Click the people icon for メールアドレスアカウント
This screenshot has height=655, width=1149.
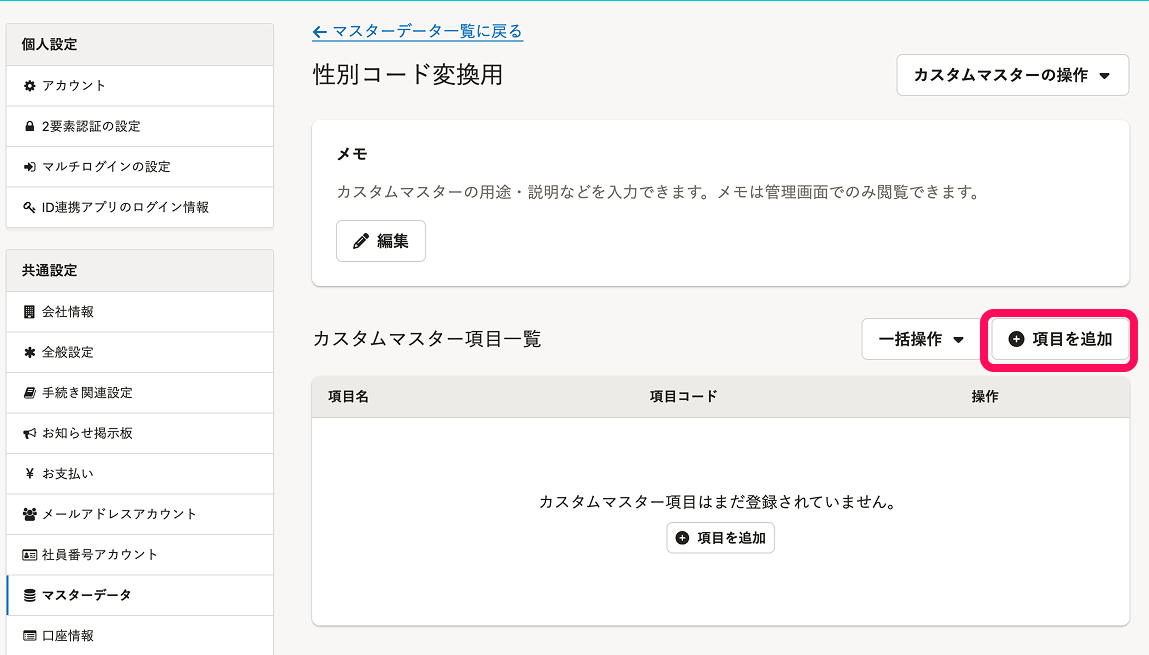[30, 514]
